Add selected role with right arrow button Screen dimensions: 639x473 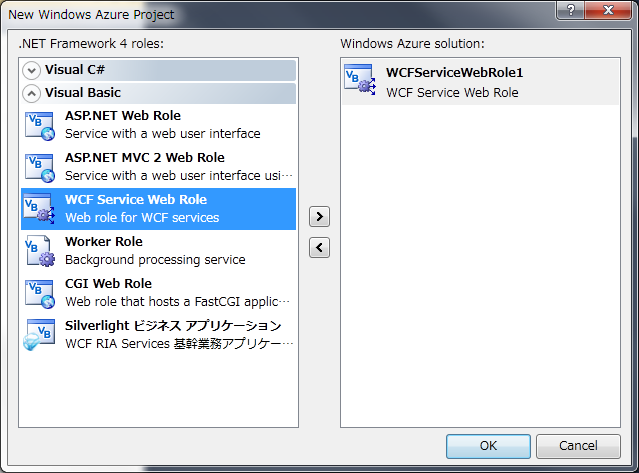tap(320, 216)
